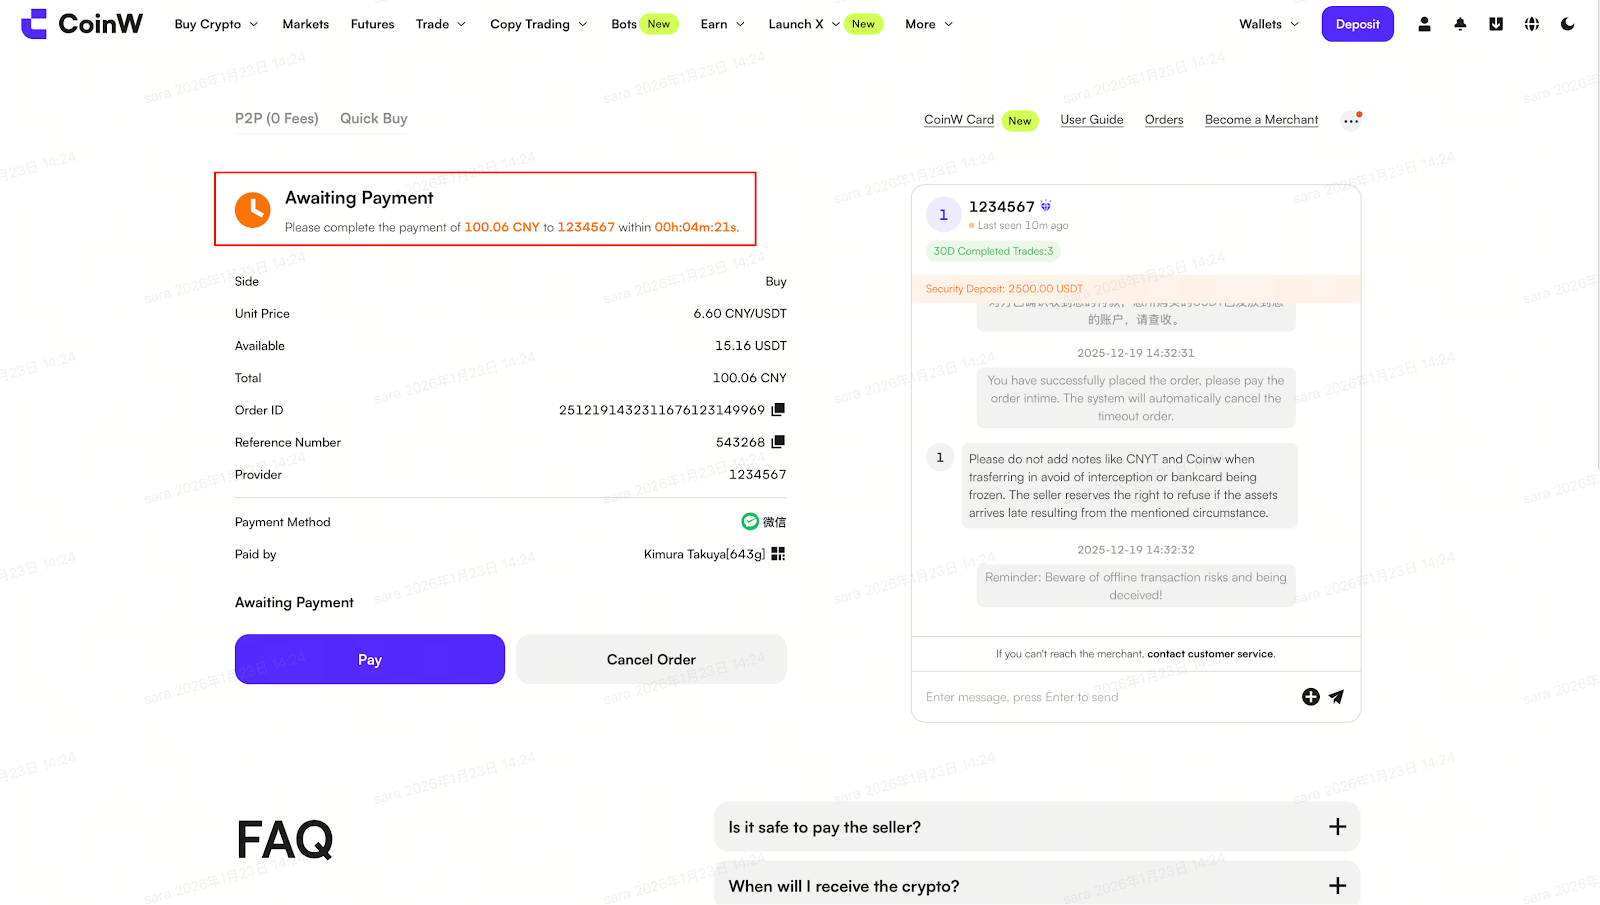Click the CoinW logo icon
1600x905 pixels.
[35, 24]
